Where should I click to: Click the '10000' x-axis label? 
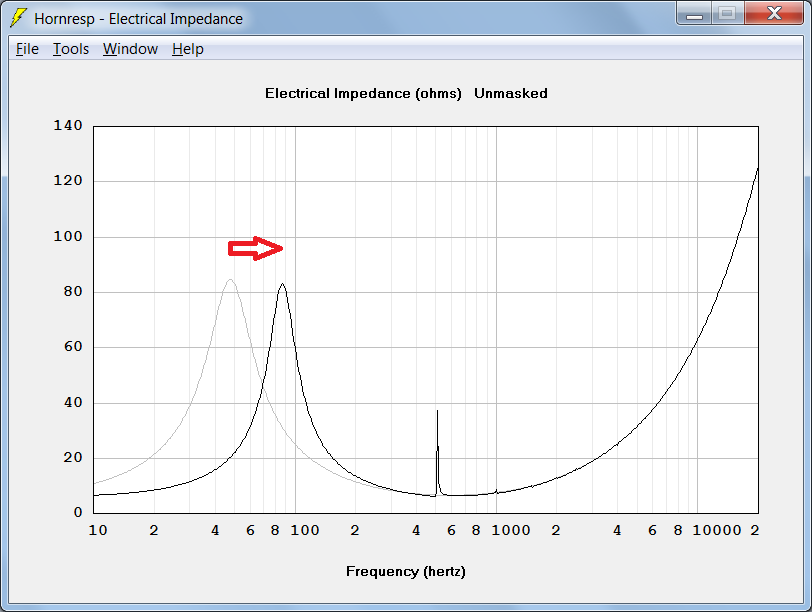coord(717,531)
